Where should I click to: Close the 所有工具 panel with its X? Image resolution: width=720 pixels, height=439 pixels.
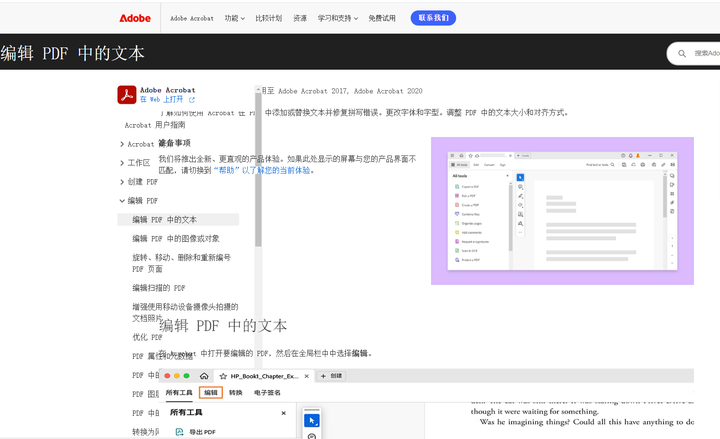[284, 413]
